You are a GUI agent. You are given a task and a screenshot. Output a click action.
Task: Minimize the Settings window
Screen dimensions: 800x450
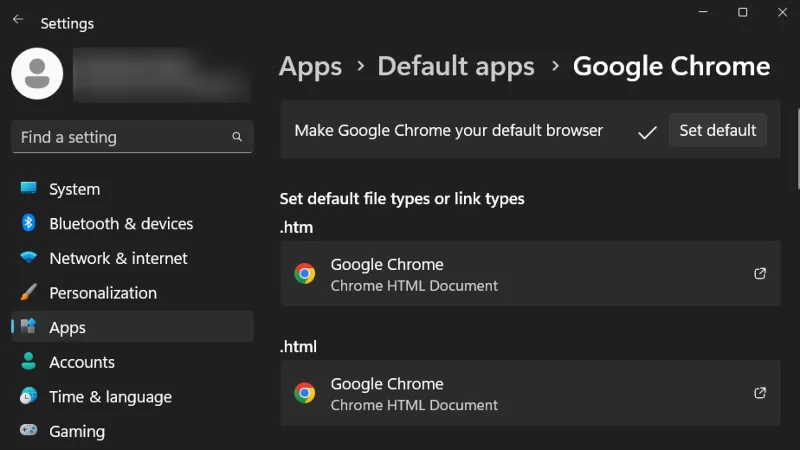[x=703, y=12]
